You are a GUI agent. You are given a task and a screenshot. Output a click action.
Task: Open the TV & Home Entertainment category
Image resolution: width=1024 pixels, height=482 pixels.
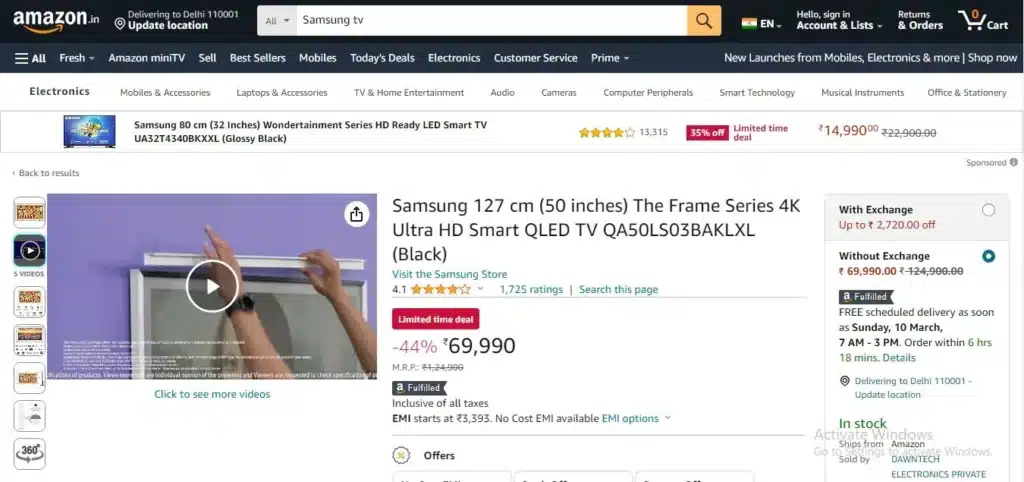tap(409, 93)
